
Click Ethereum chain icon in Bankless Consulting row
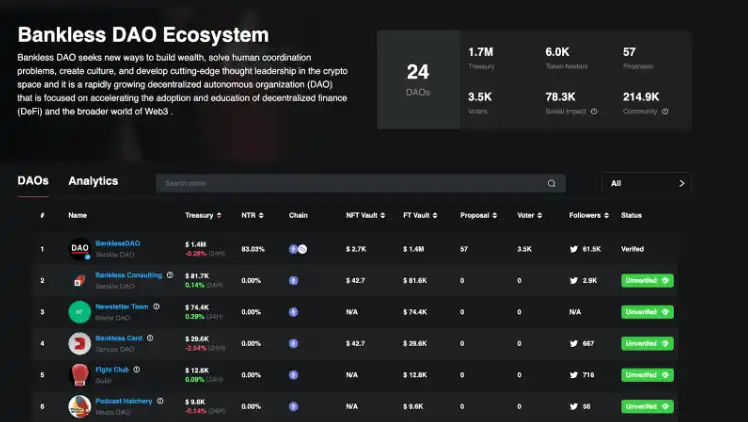tap(293, 280)
